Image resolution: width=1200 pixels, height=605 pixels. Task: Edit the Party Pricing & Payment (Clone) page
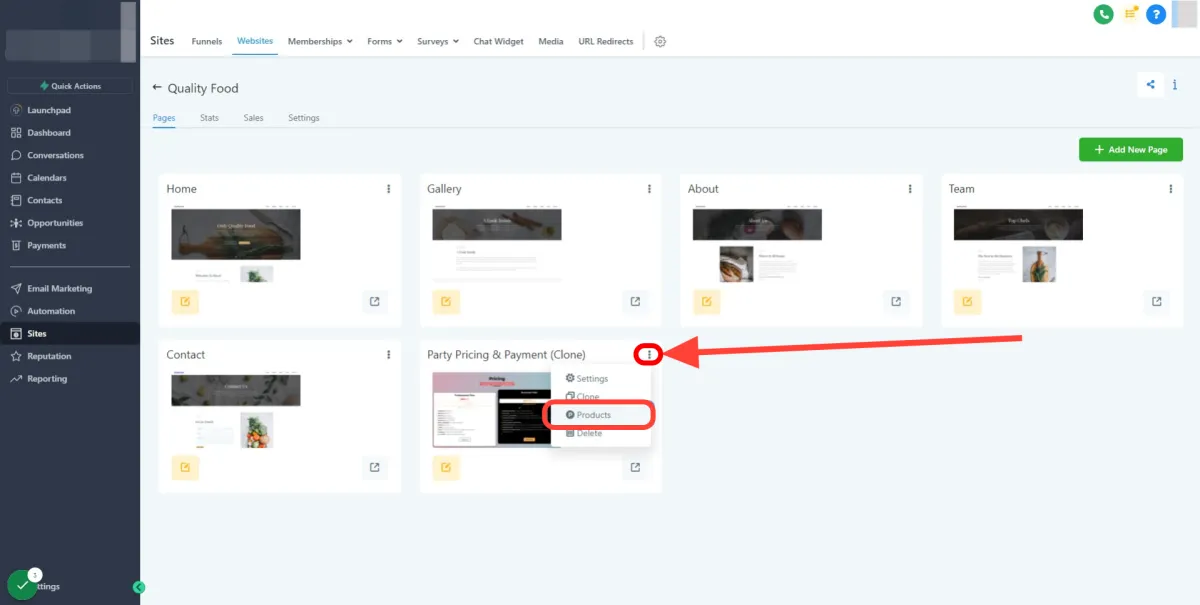click(x=446, y=467)
